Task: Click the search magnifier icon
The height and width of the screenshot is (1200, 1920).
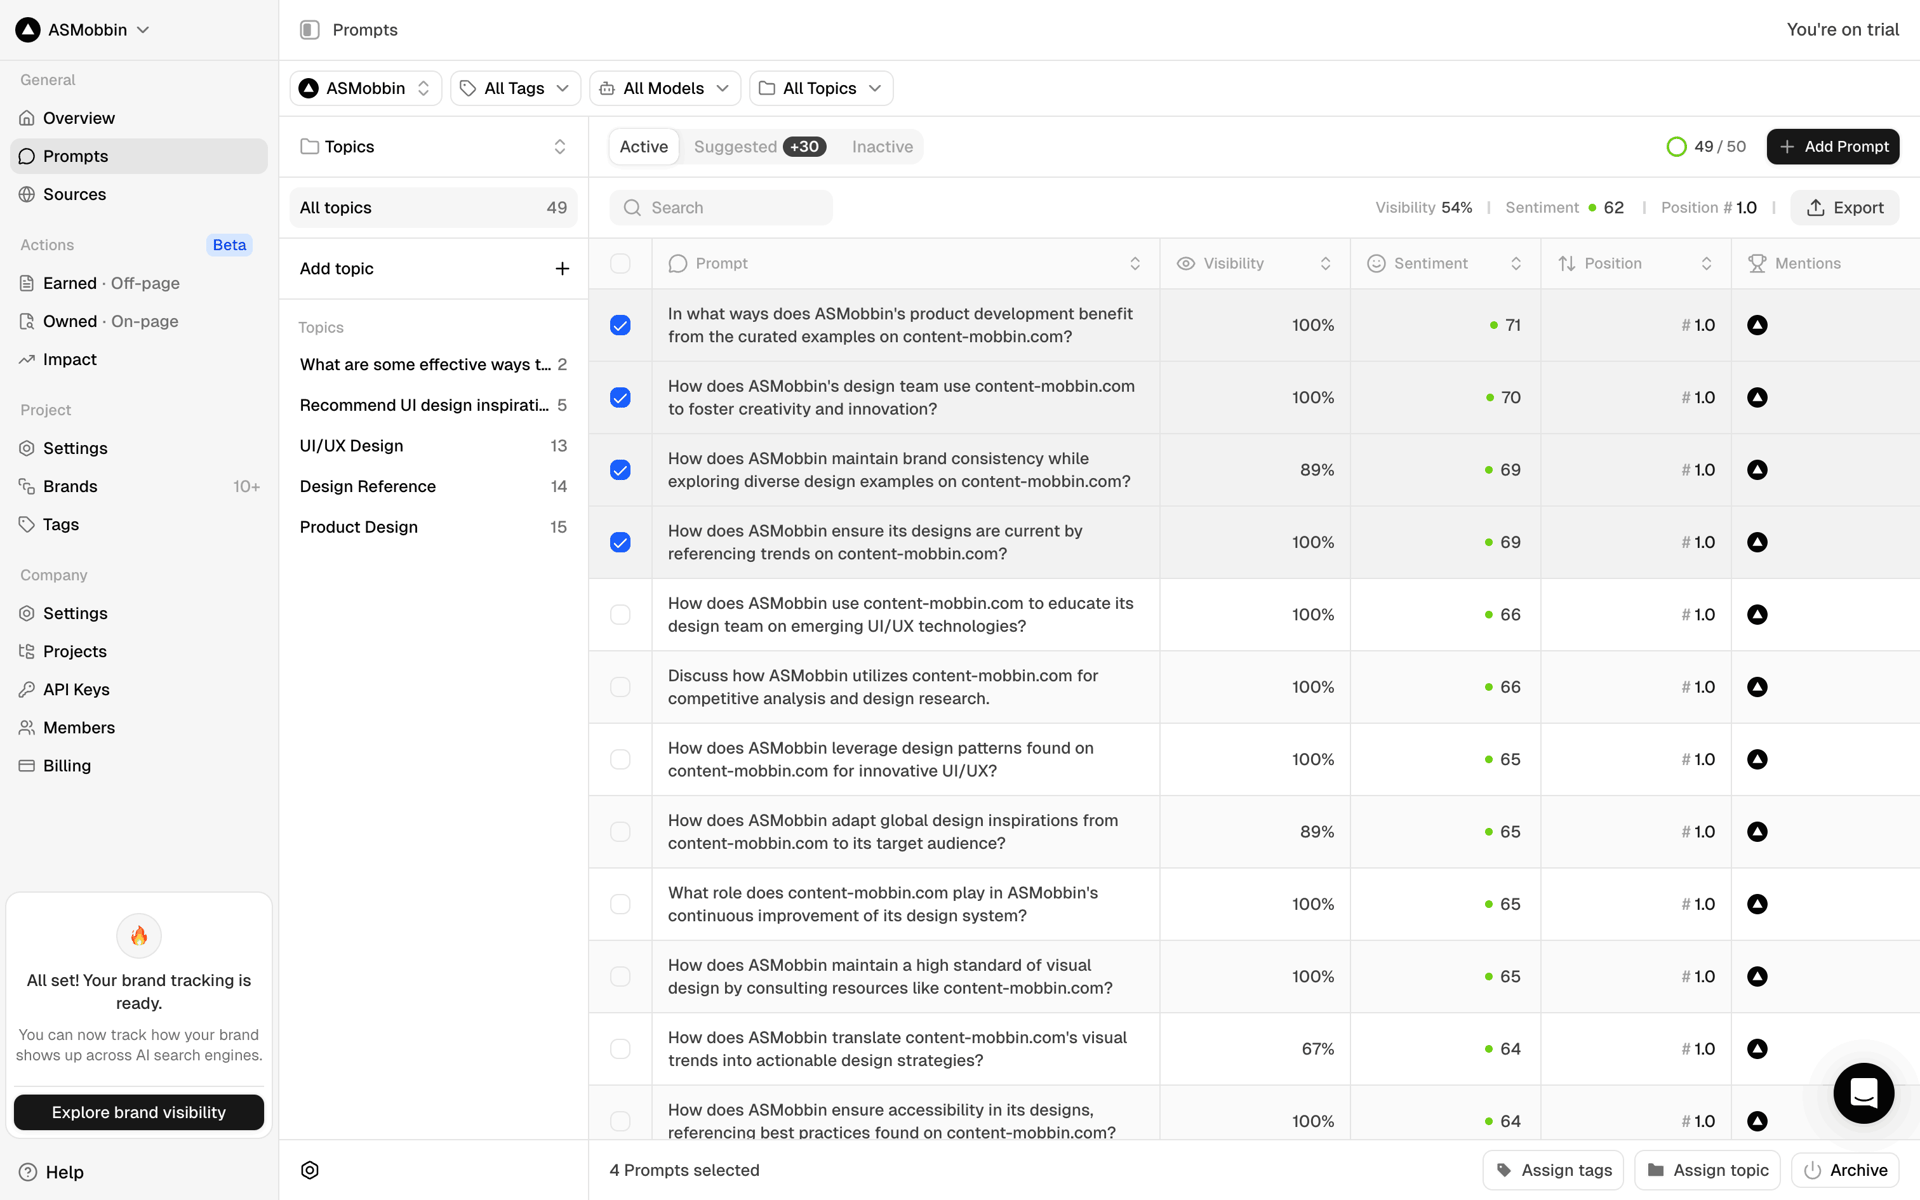Action: click(632, 207)
